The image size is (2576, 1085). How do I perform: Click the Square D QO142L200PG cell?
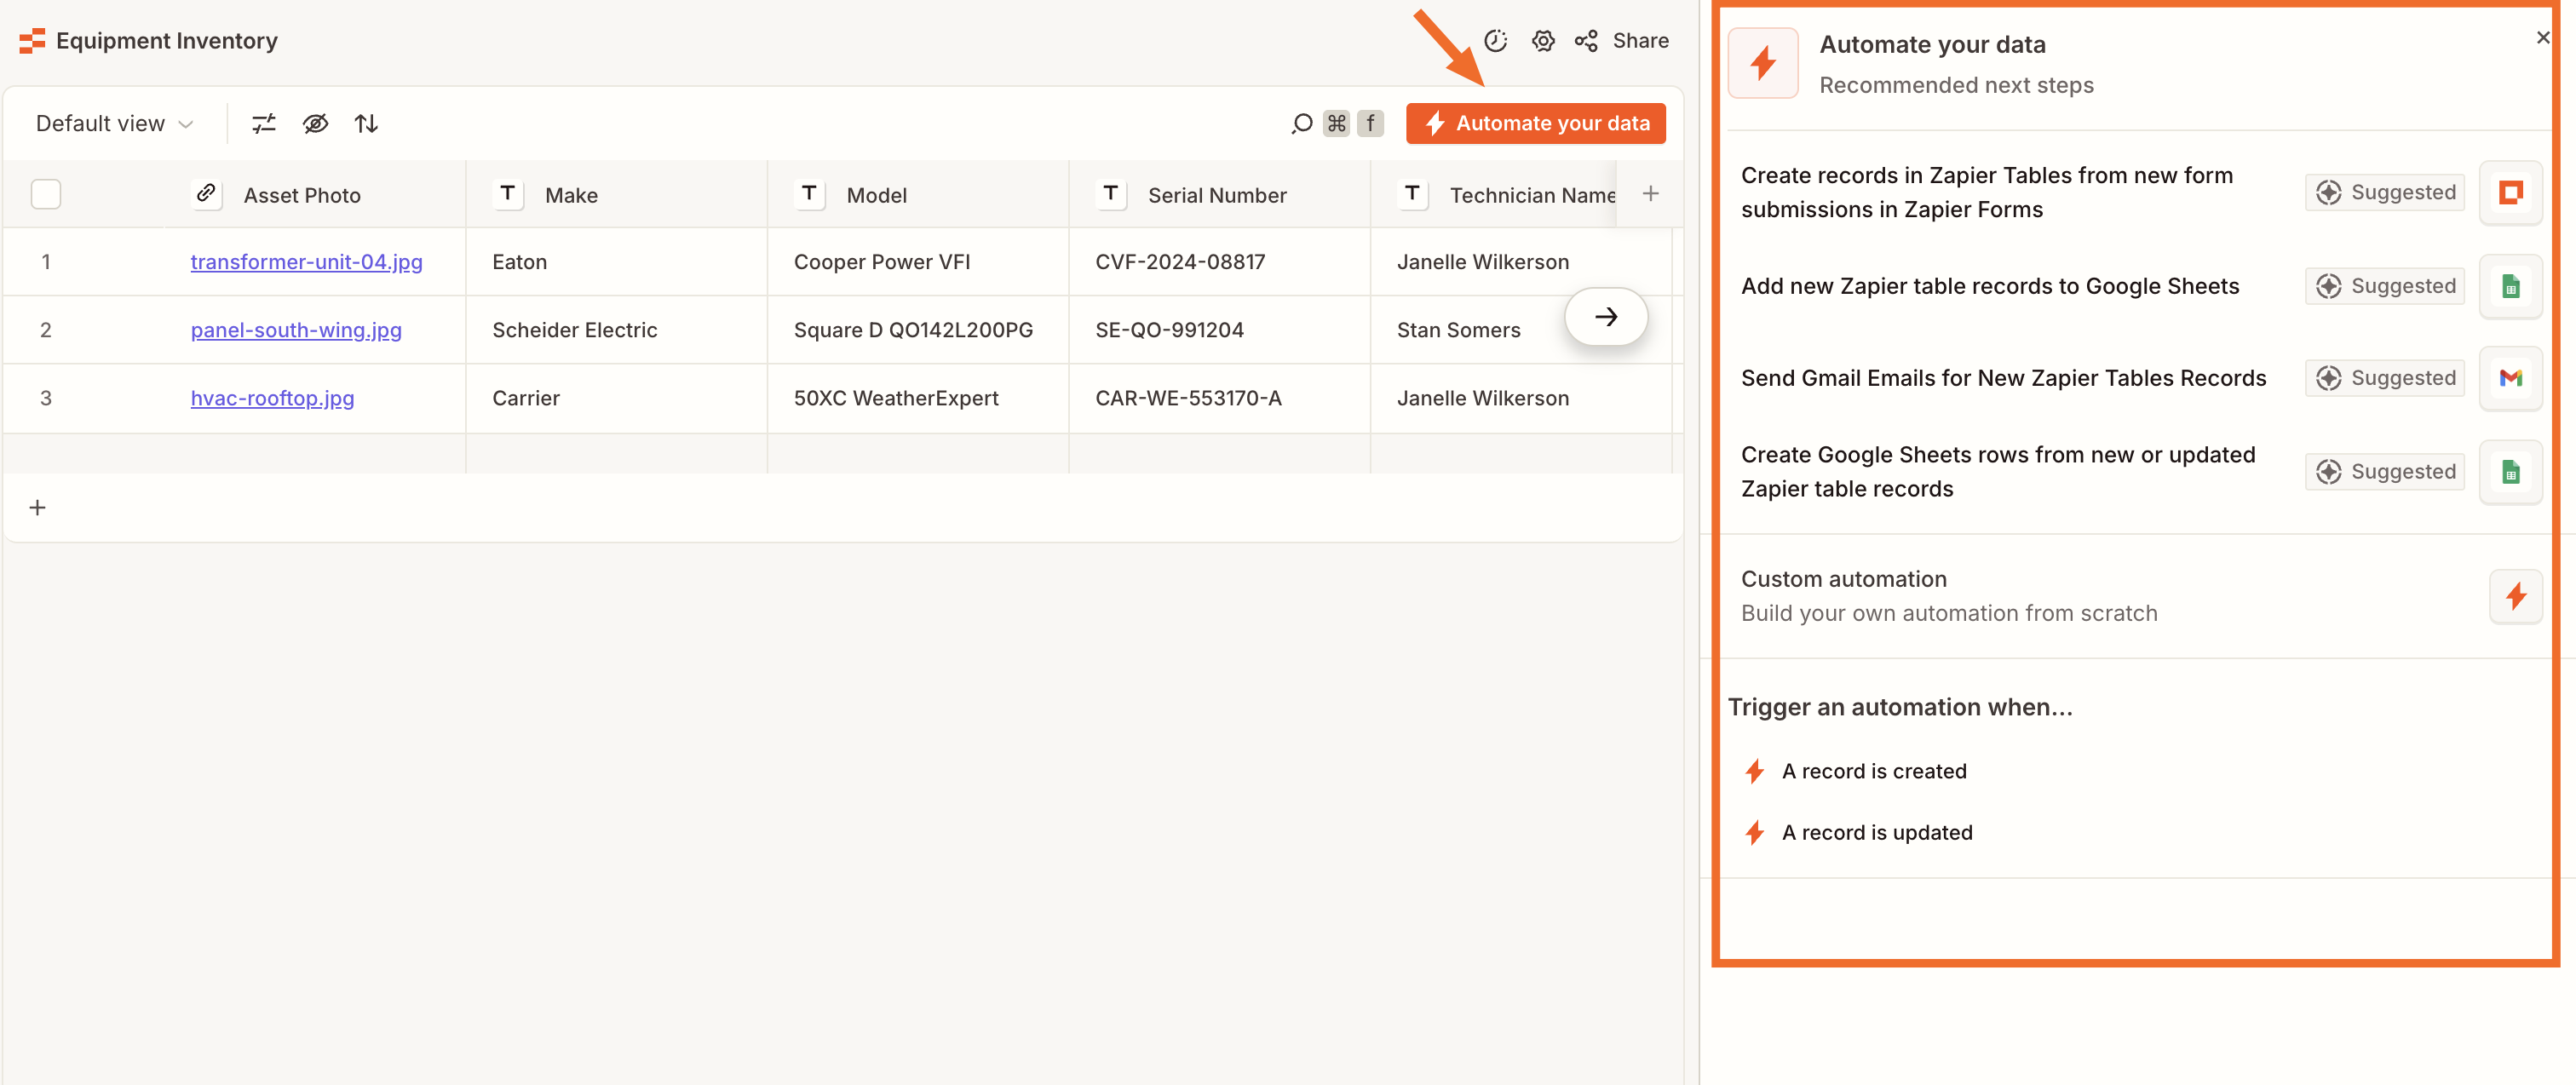coord(918,330)
